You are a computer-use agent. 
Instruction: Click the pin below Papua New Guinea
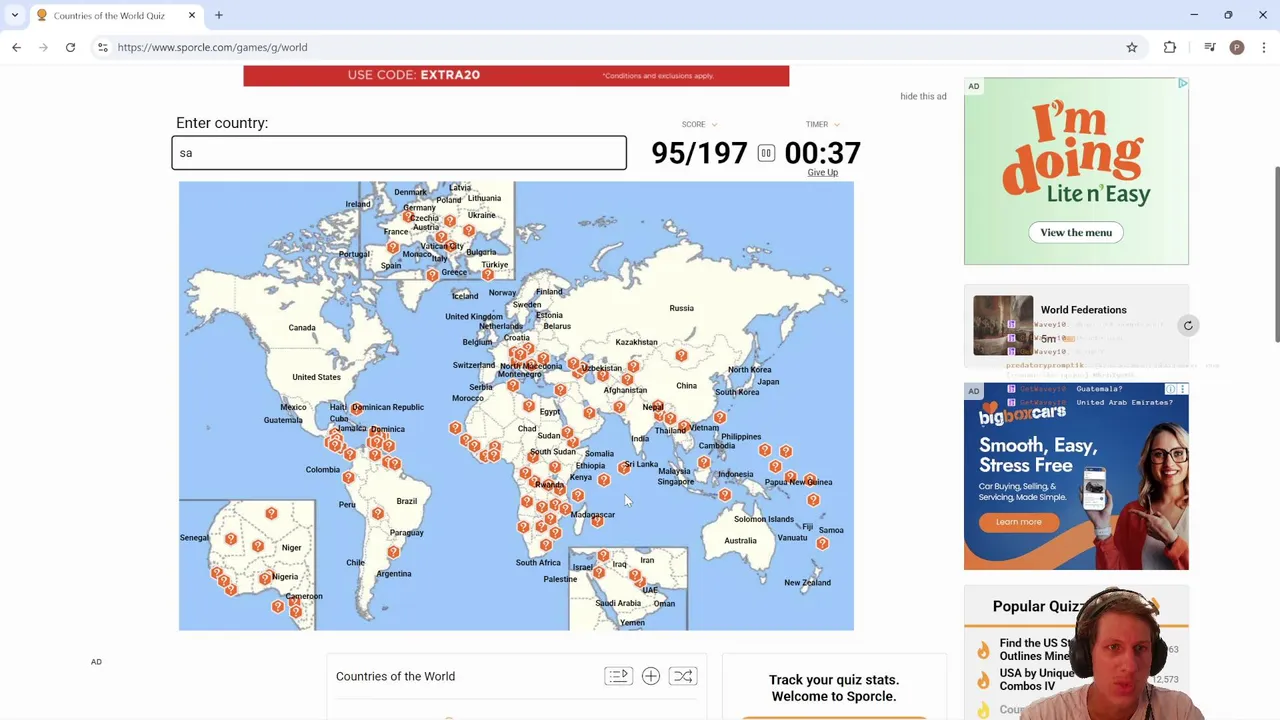pyautogui.click(x=813, y=498)
